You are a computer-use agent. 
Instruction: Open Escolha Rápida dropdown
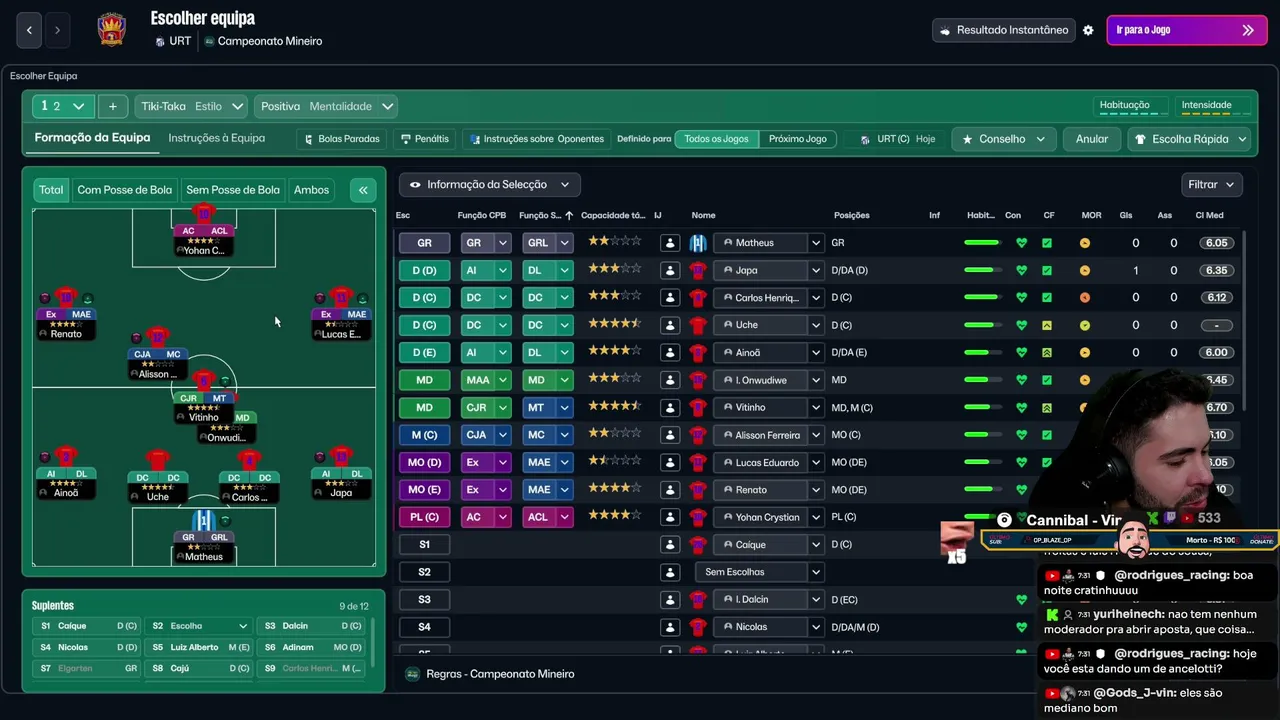[1190, 139]
